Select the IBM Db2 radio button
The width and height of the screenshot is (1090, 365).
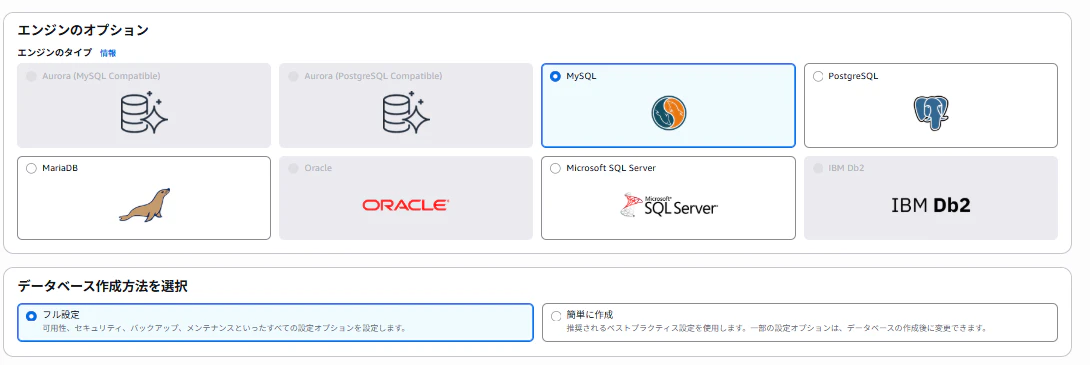[x=818, y=168]
